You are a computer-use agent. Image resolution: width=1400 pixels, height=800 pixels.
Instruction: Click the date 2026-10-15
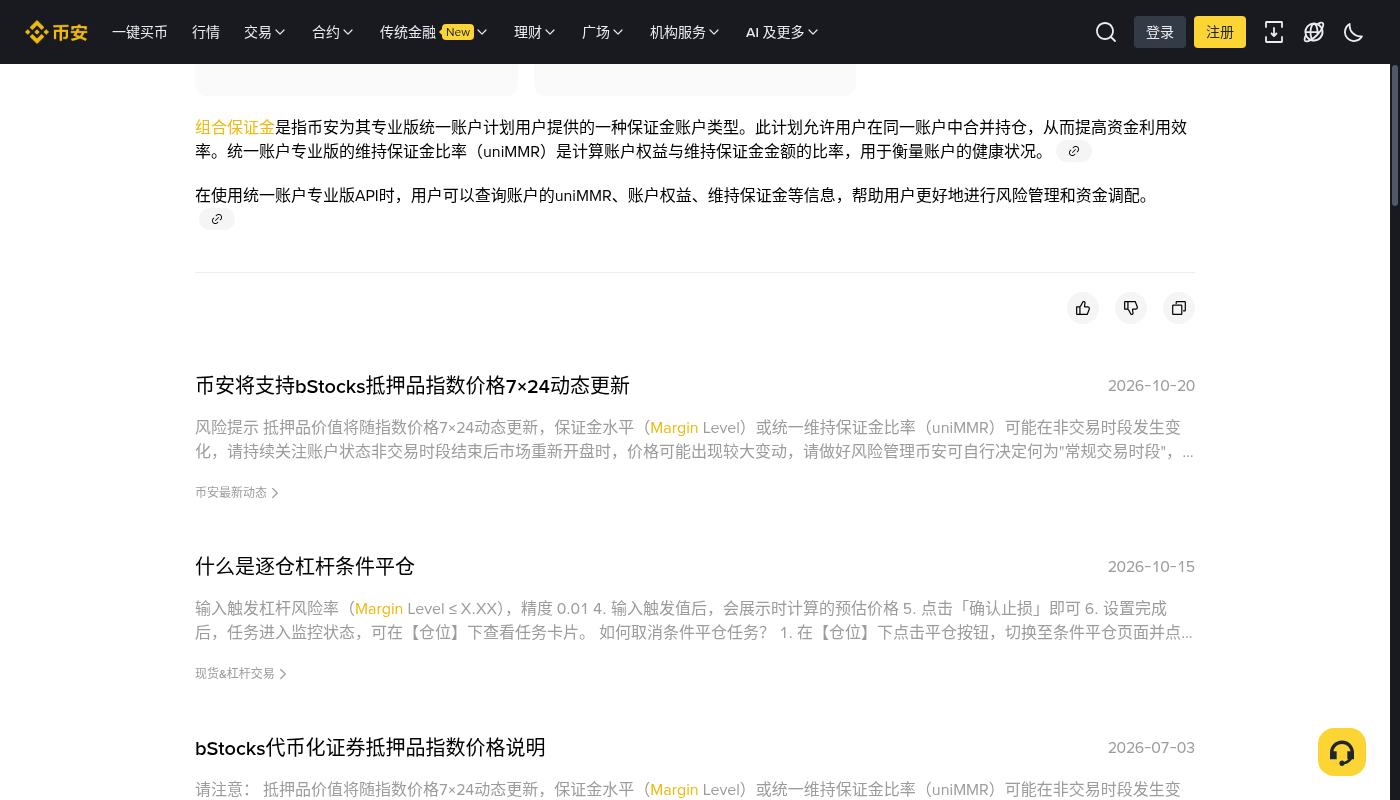[x=1151, y=567]
